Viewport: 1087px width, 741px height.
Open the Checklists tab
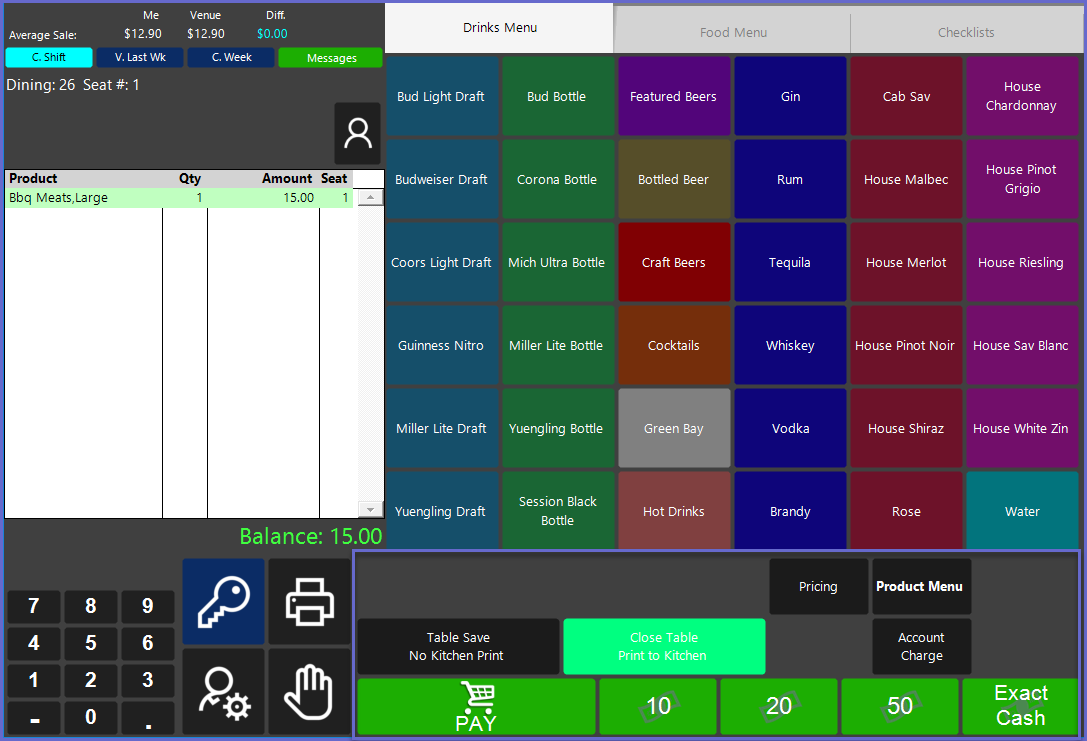[x=966, y=33]
